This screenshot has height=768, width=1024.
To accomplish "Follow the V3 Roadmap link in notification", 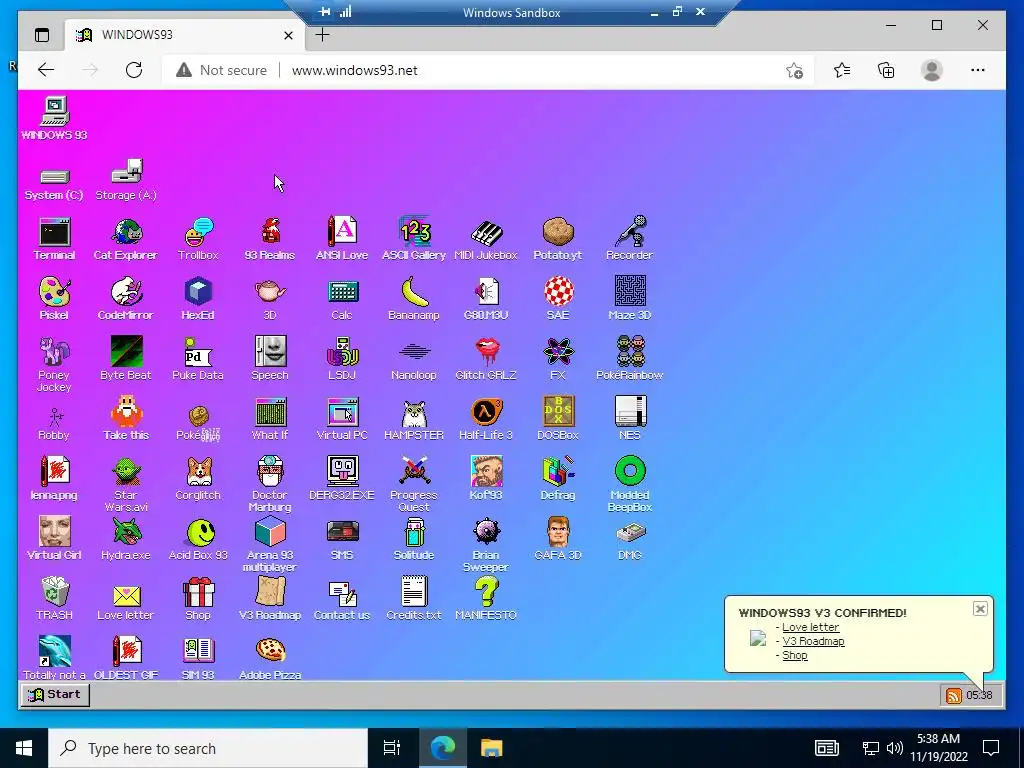I will click(x=813, y=641).
